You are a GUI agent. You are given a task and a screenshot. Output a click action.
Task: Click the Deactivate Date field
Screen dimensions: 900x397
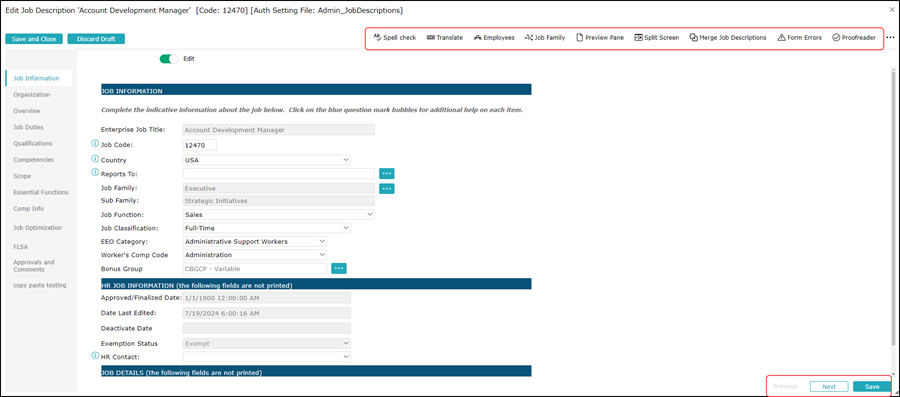pyautogui.click(x=266, y=329)
